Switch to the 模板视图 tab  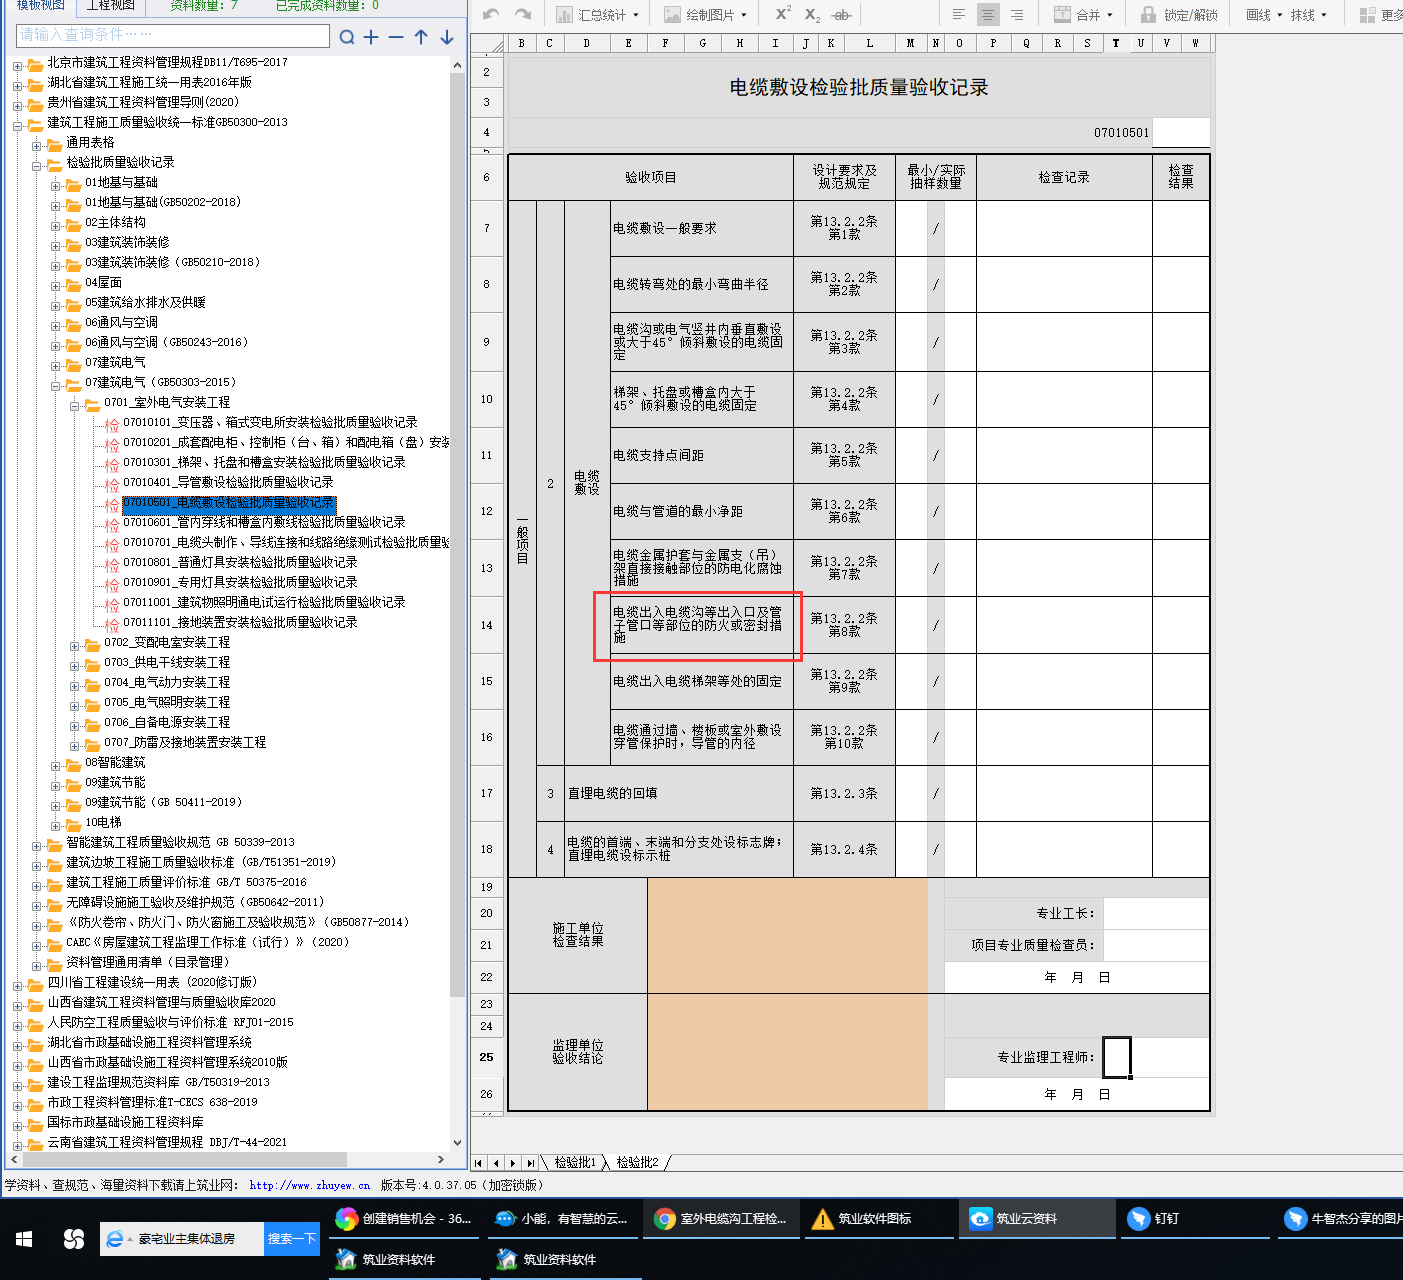tap(40, 6)
